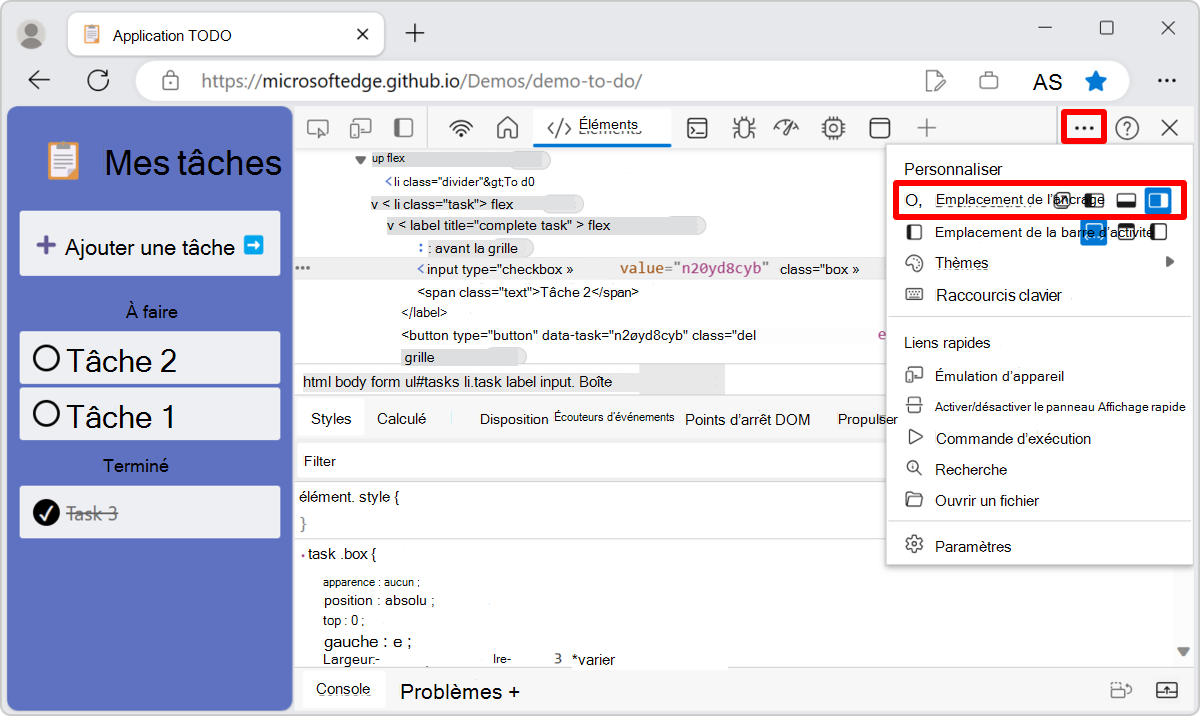Uncheck the completed Task 3 checkbox
The width and height of the screenshot is (1200, 716).
pyautogui.click(x=45, y=511)
